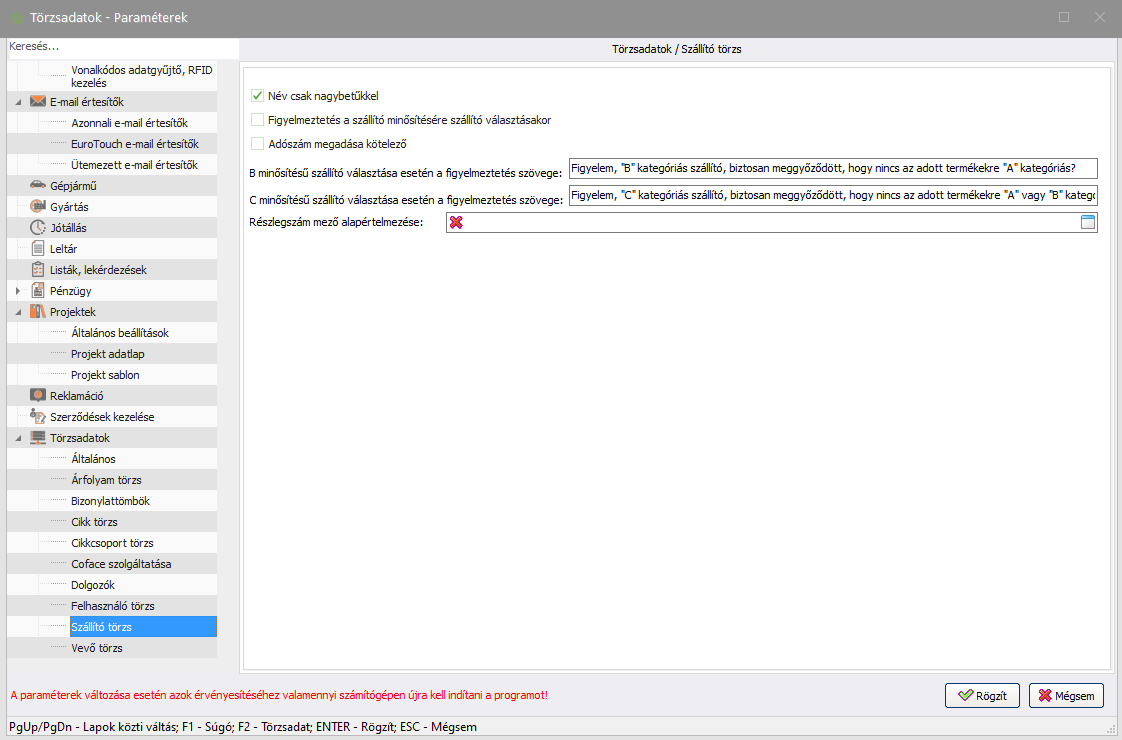
Task: Click the Gépjármű car icon
Action: click(38, 185)
